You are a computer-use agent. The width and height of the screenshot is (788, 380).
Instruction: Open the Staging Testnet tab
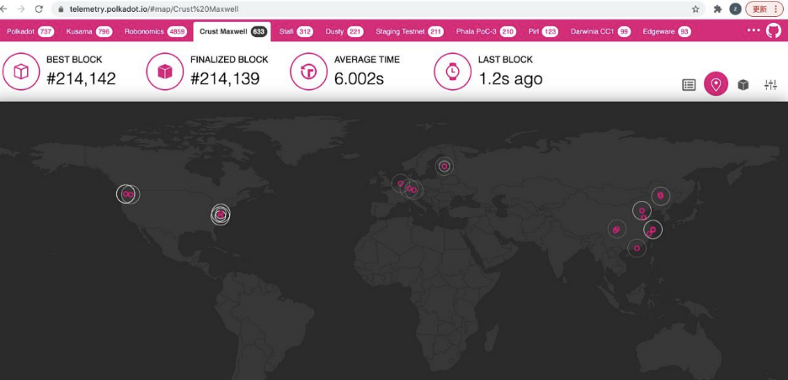[x=410, y=31]
